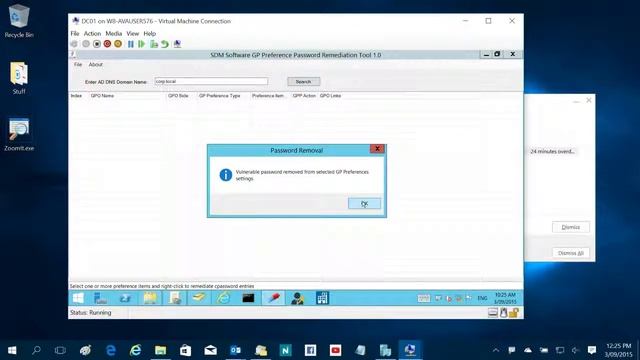Open the remediation tool's File menu
Viewport: 640px width, 360px height.
point(78,64)
